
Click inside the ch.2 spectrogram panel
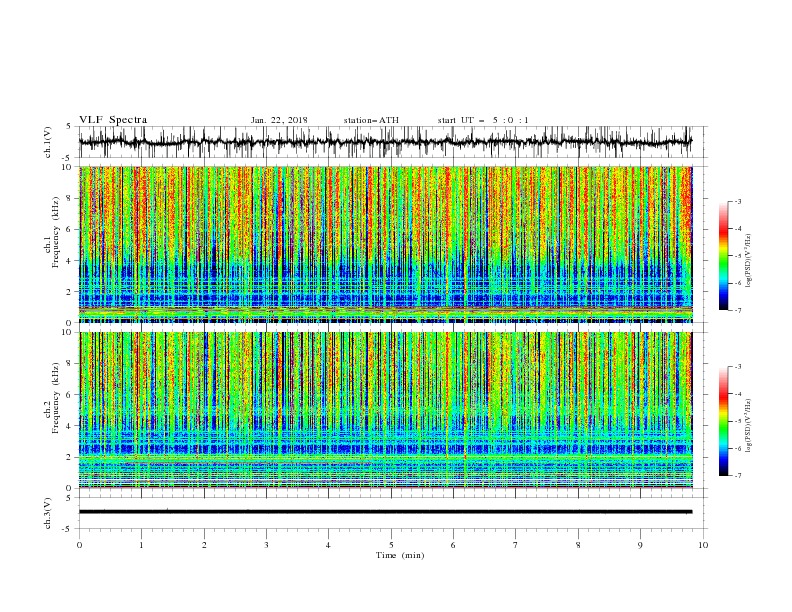(385, 410)
